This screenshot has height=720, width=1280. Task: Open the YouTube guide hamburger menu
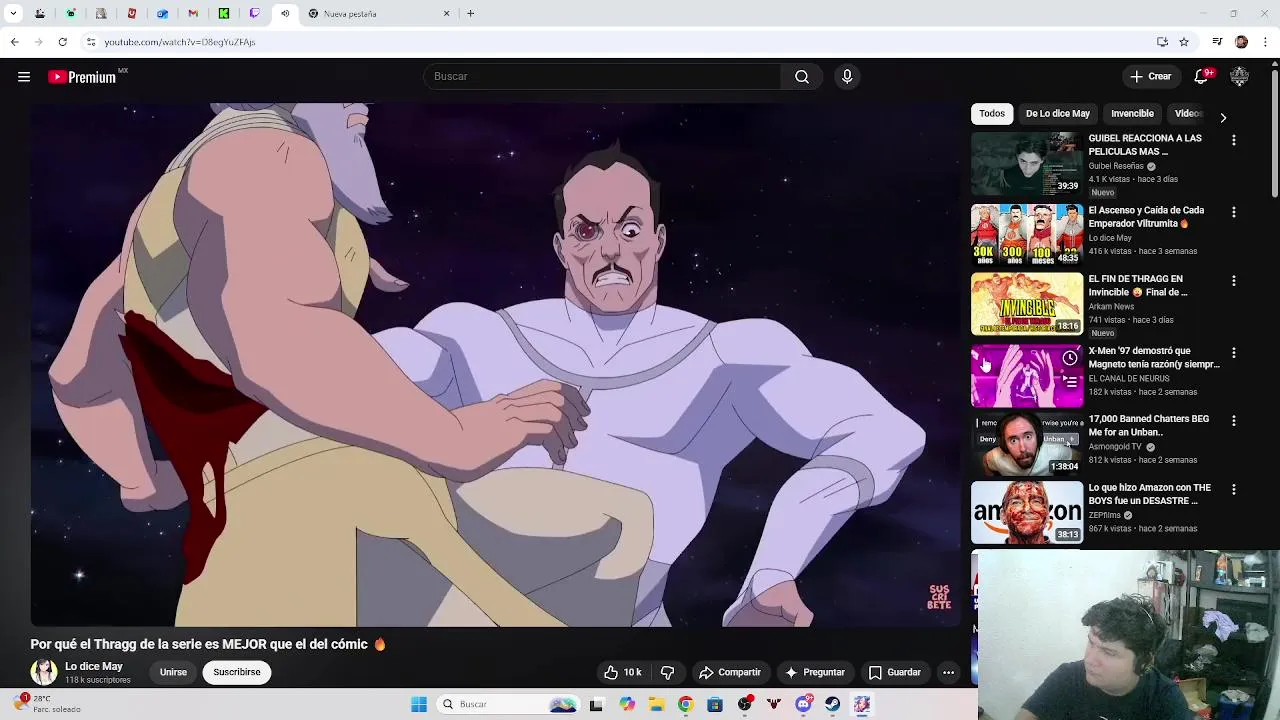tap(24, 77)
